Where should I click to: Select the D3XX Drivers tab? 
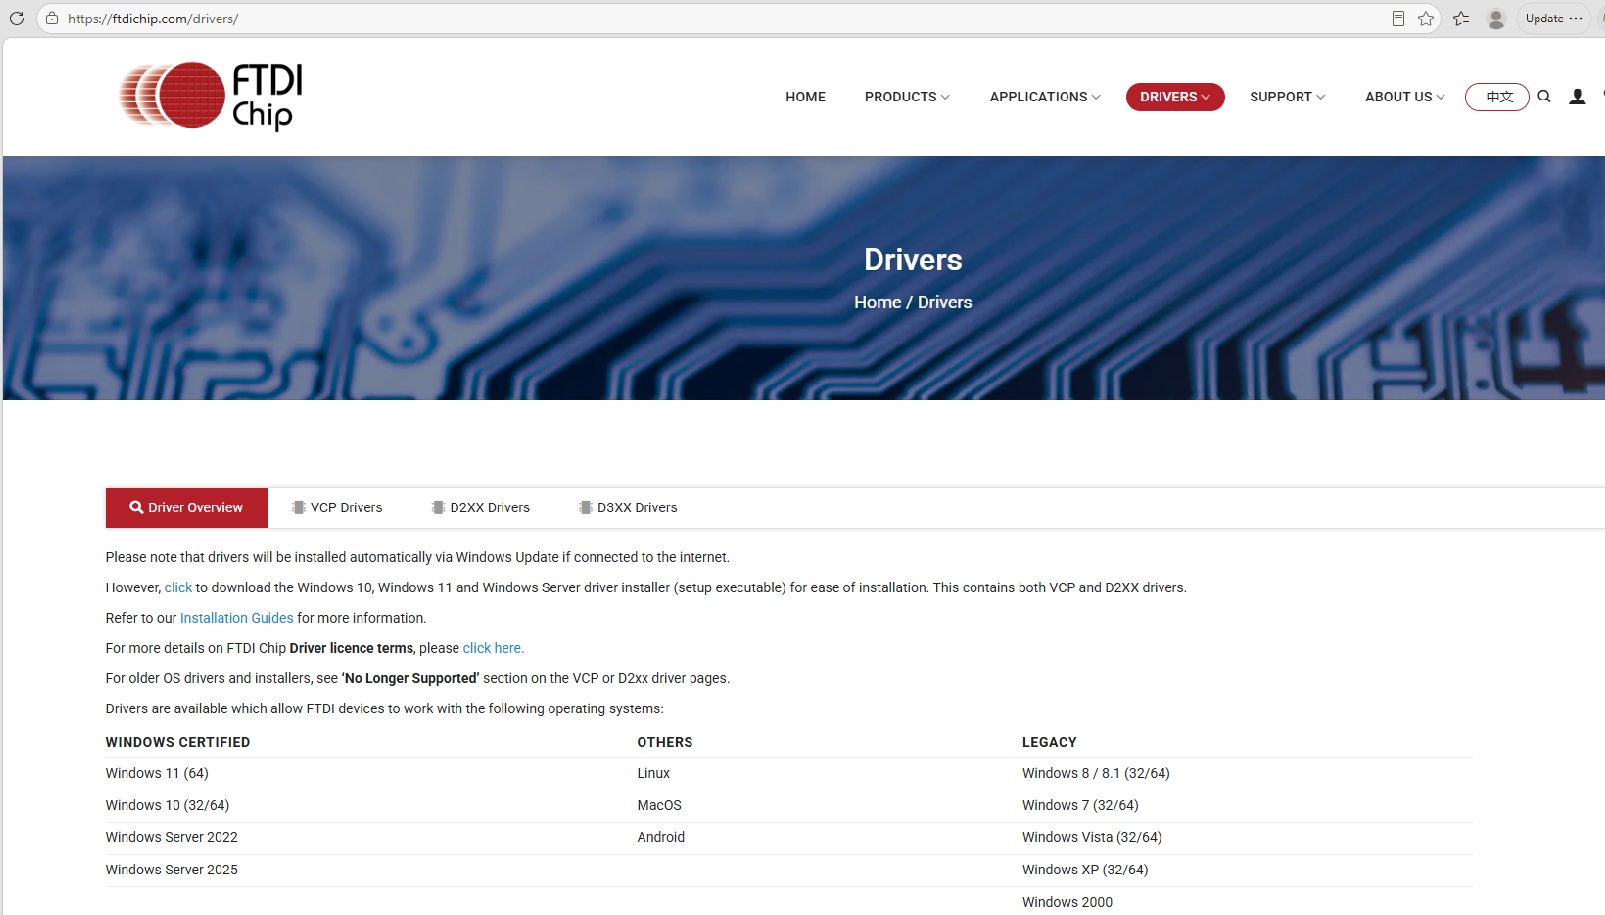[628, 508]
